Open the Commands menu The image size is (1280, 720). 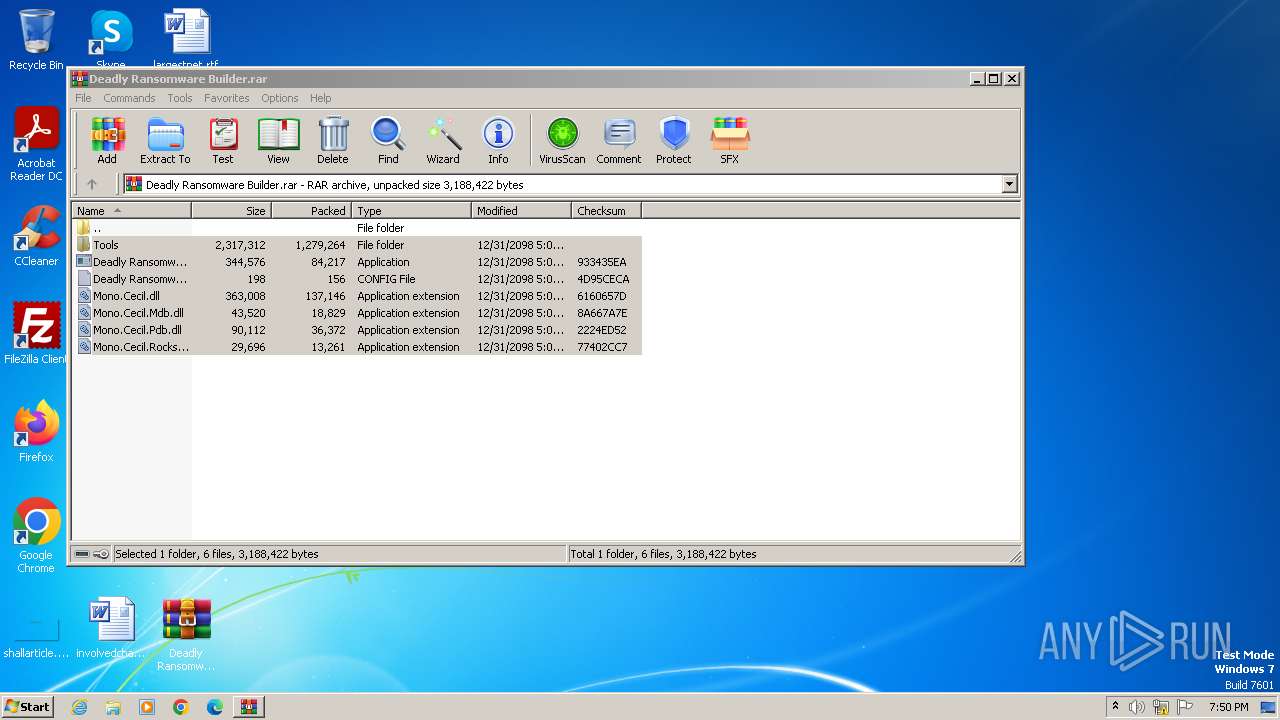(x=129, y=98)
